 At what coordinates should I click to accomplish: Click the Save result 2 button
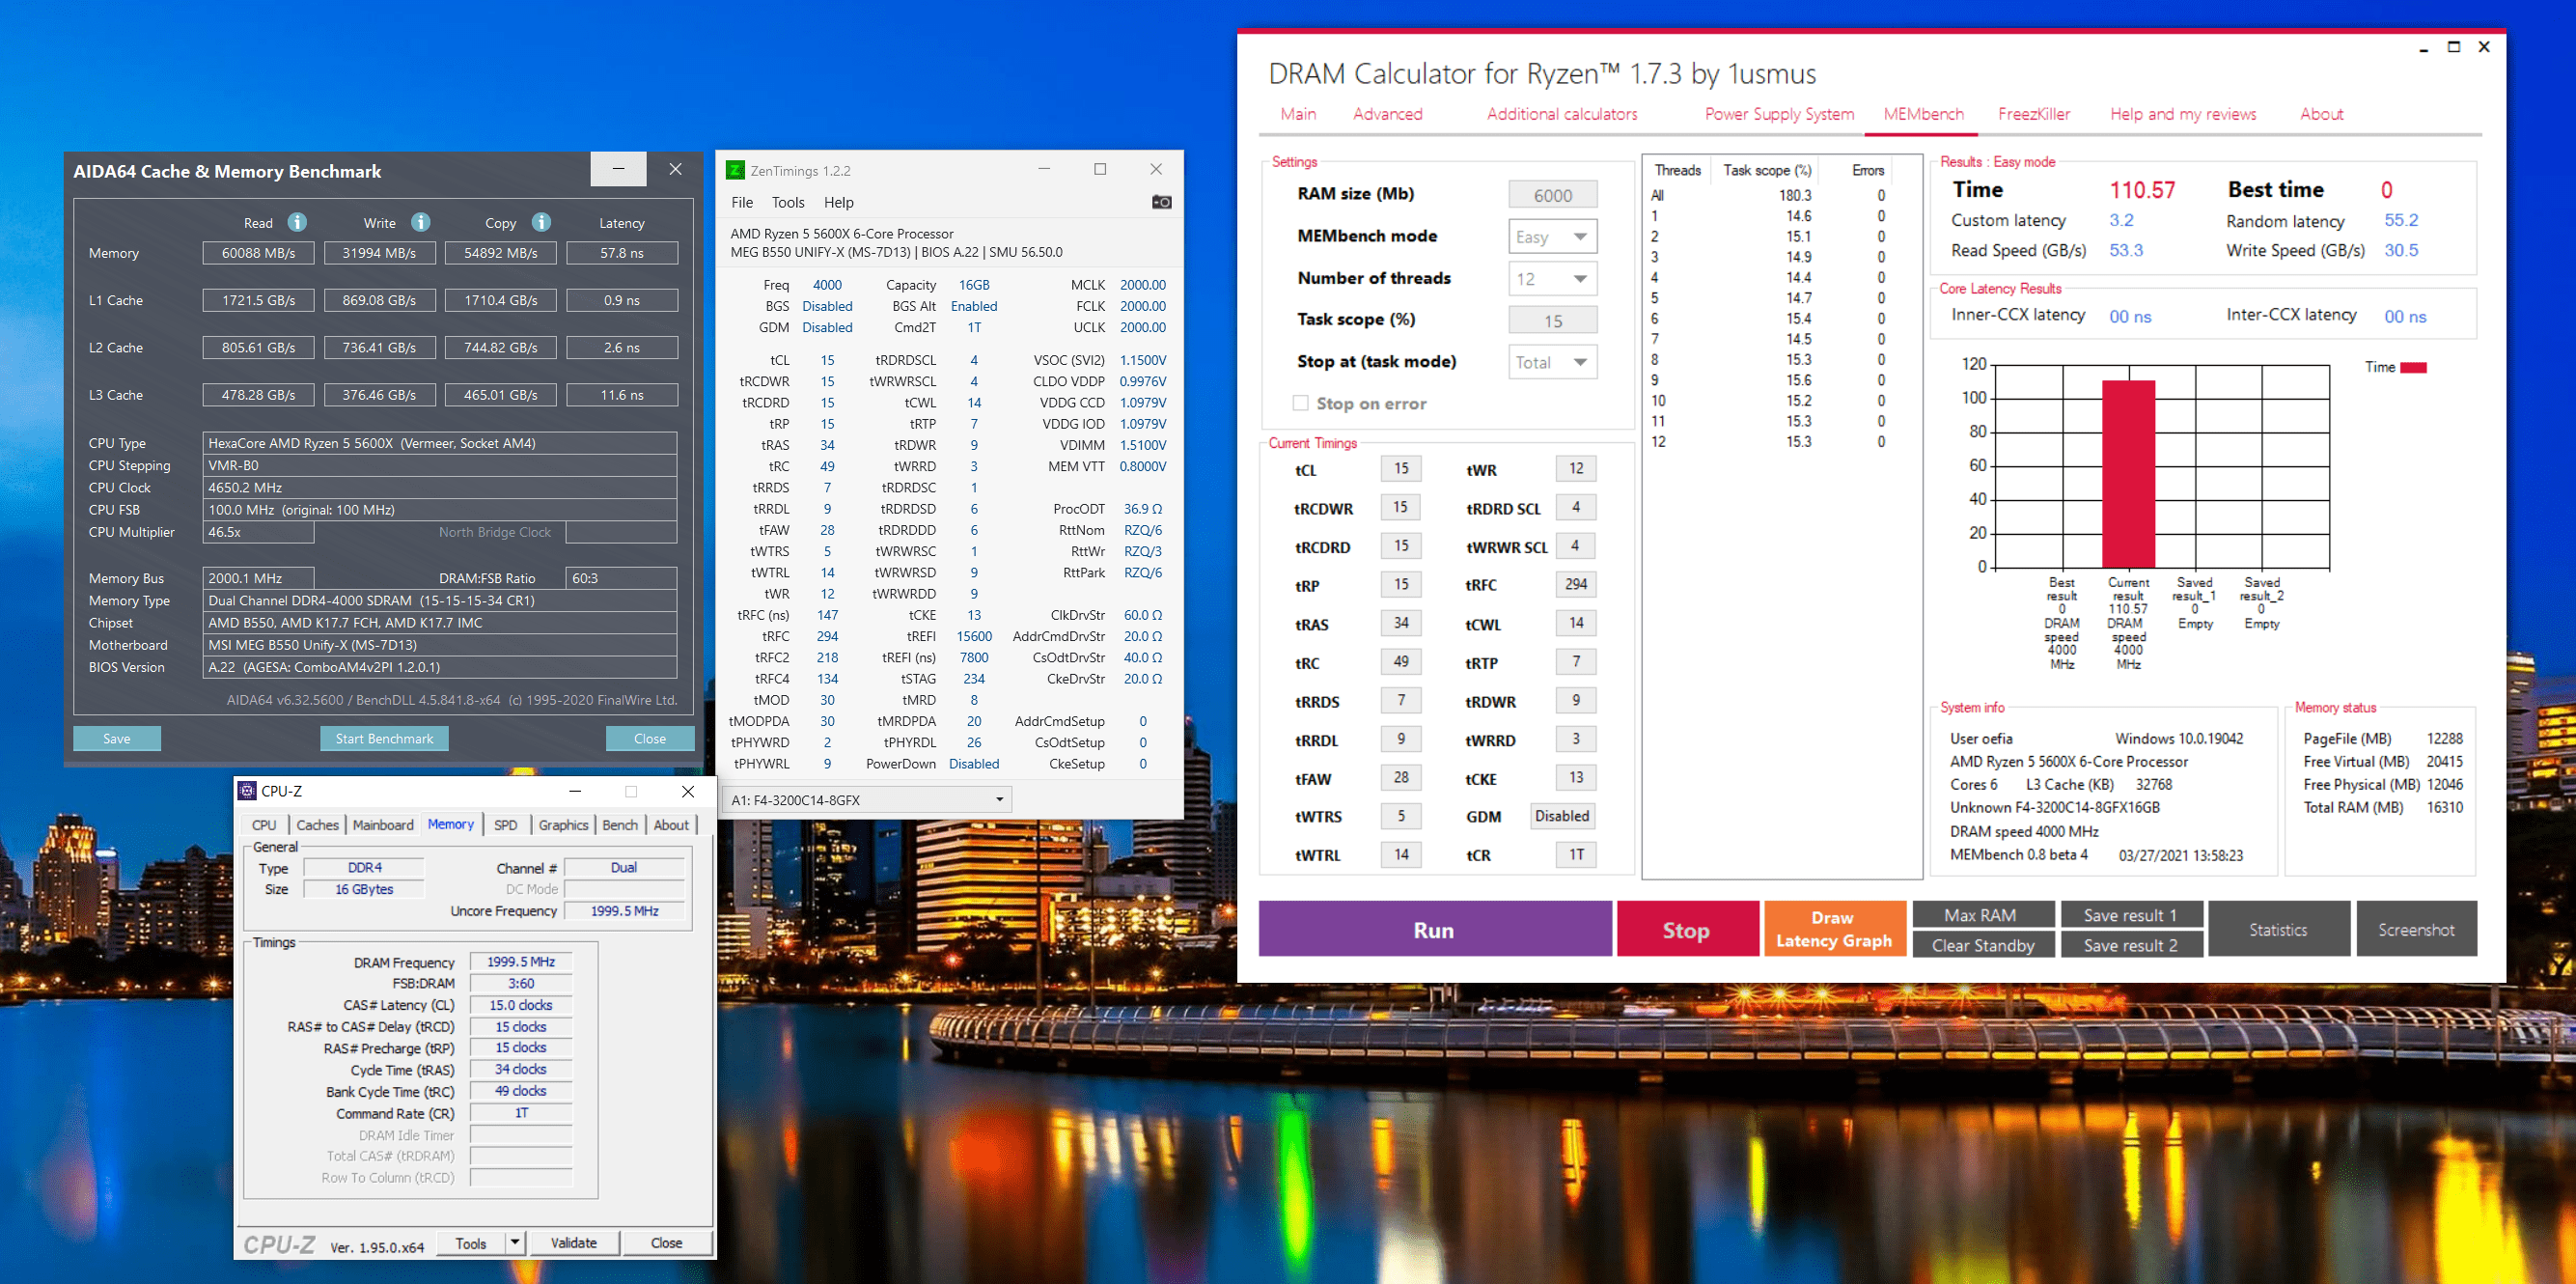tap(2130, 945)
